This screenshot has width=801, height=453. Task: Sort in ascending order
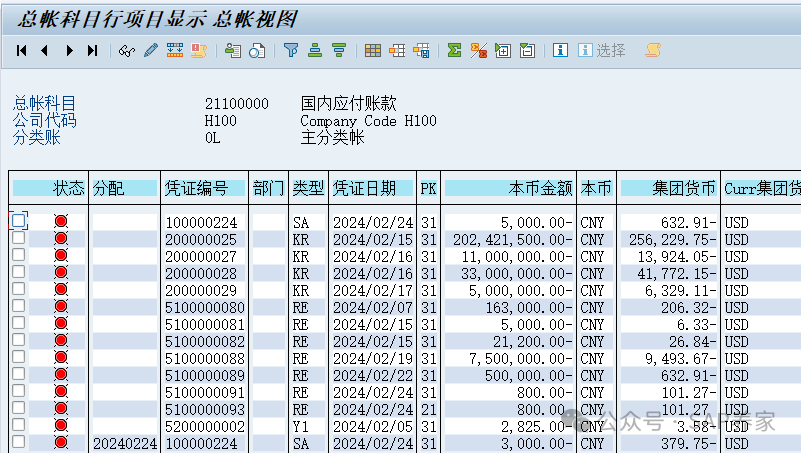pos(315,51)
